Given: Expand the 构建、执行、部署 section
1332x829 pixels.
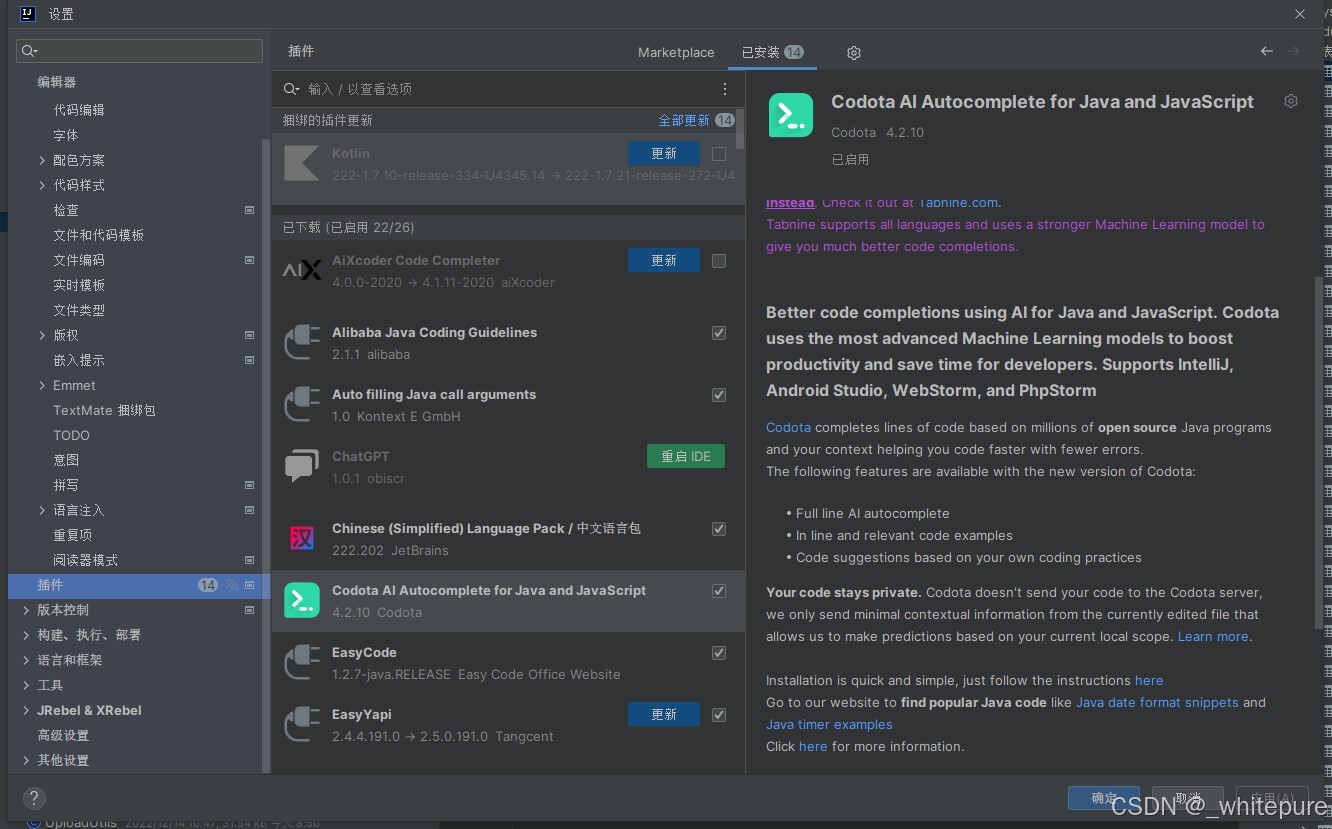Looking at the screenshot, I should (26, 635).
